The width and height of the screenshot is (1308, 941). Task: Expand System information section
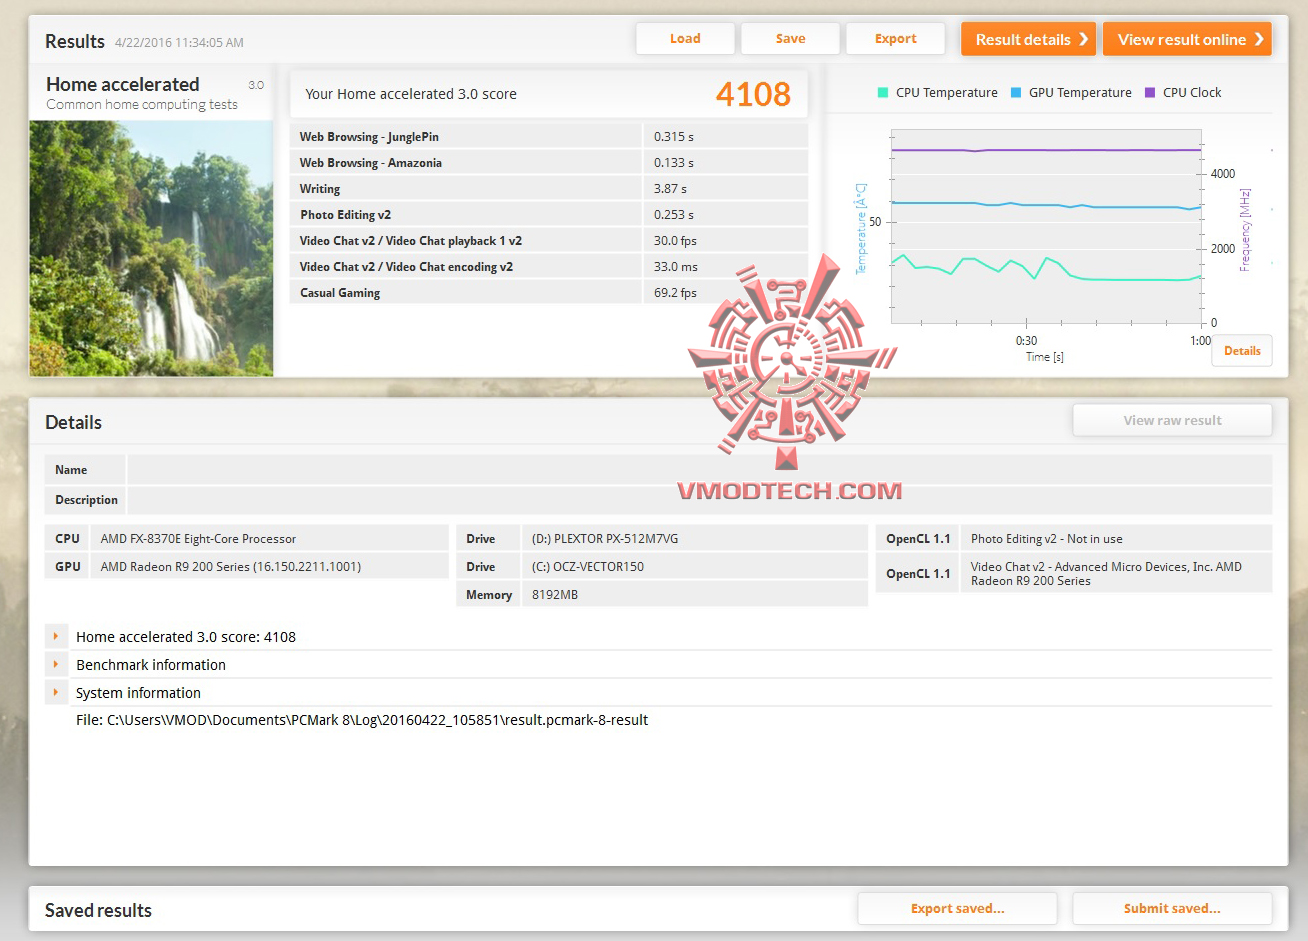(56, 692)
